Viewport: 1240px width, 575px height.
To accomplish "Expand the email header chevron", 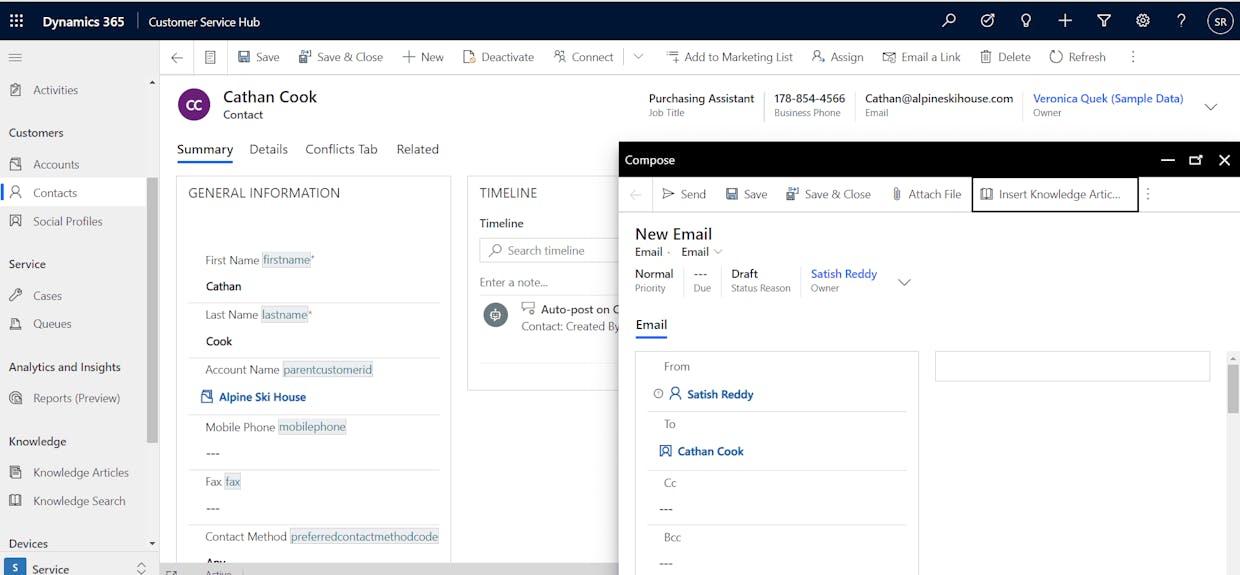I will (x=904, y=283).
